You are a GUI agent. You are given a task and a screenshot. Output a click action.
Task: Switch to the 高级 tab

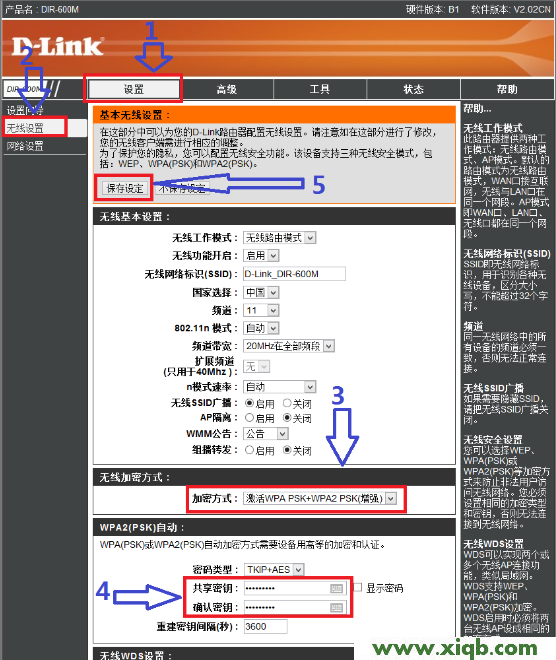[x=227, y=89]
